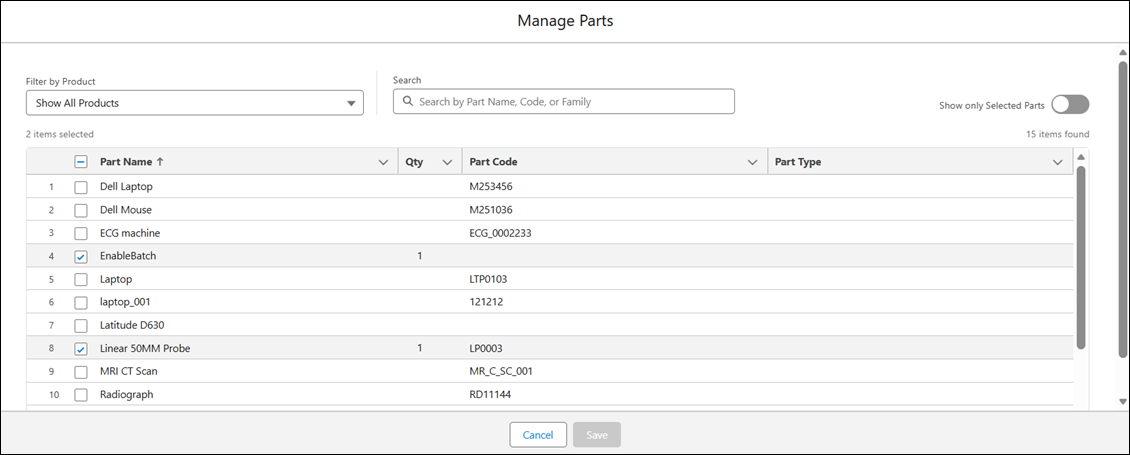Click part code LTP0103
Viewport: 1130px width, 455px height.
point(489,279)
